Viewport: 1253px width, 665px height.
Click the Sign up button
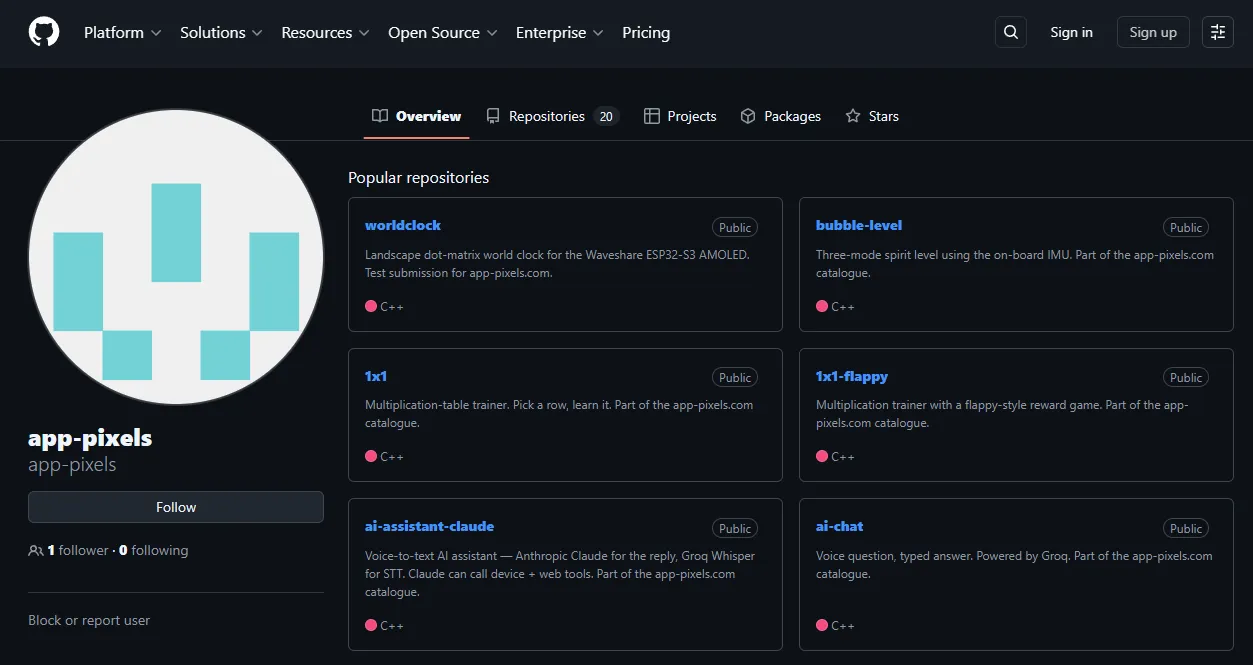1153,32
